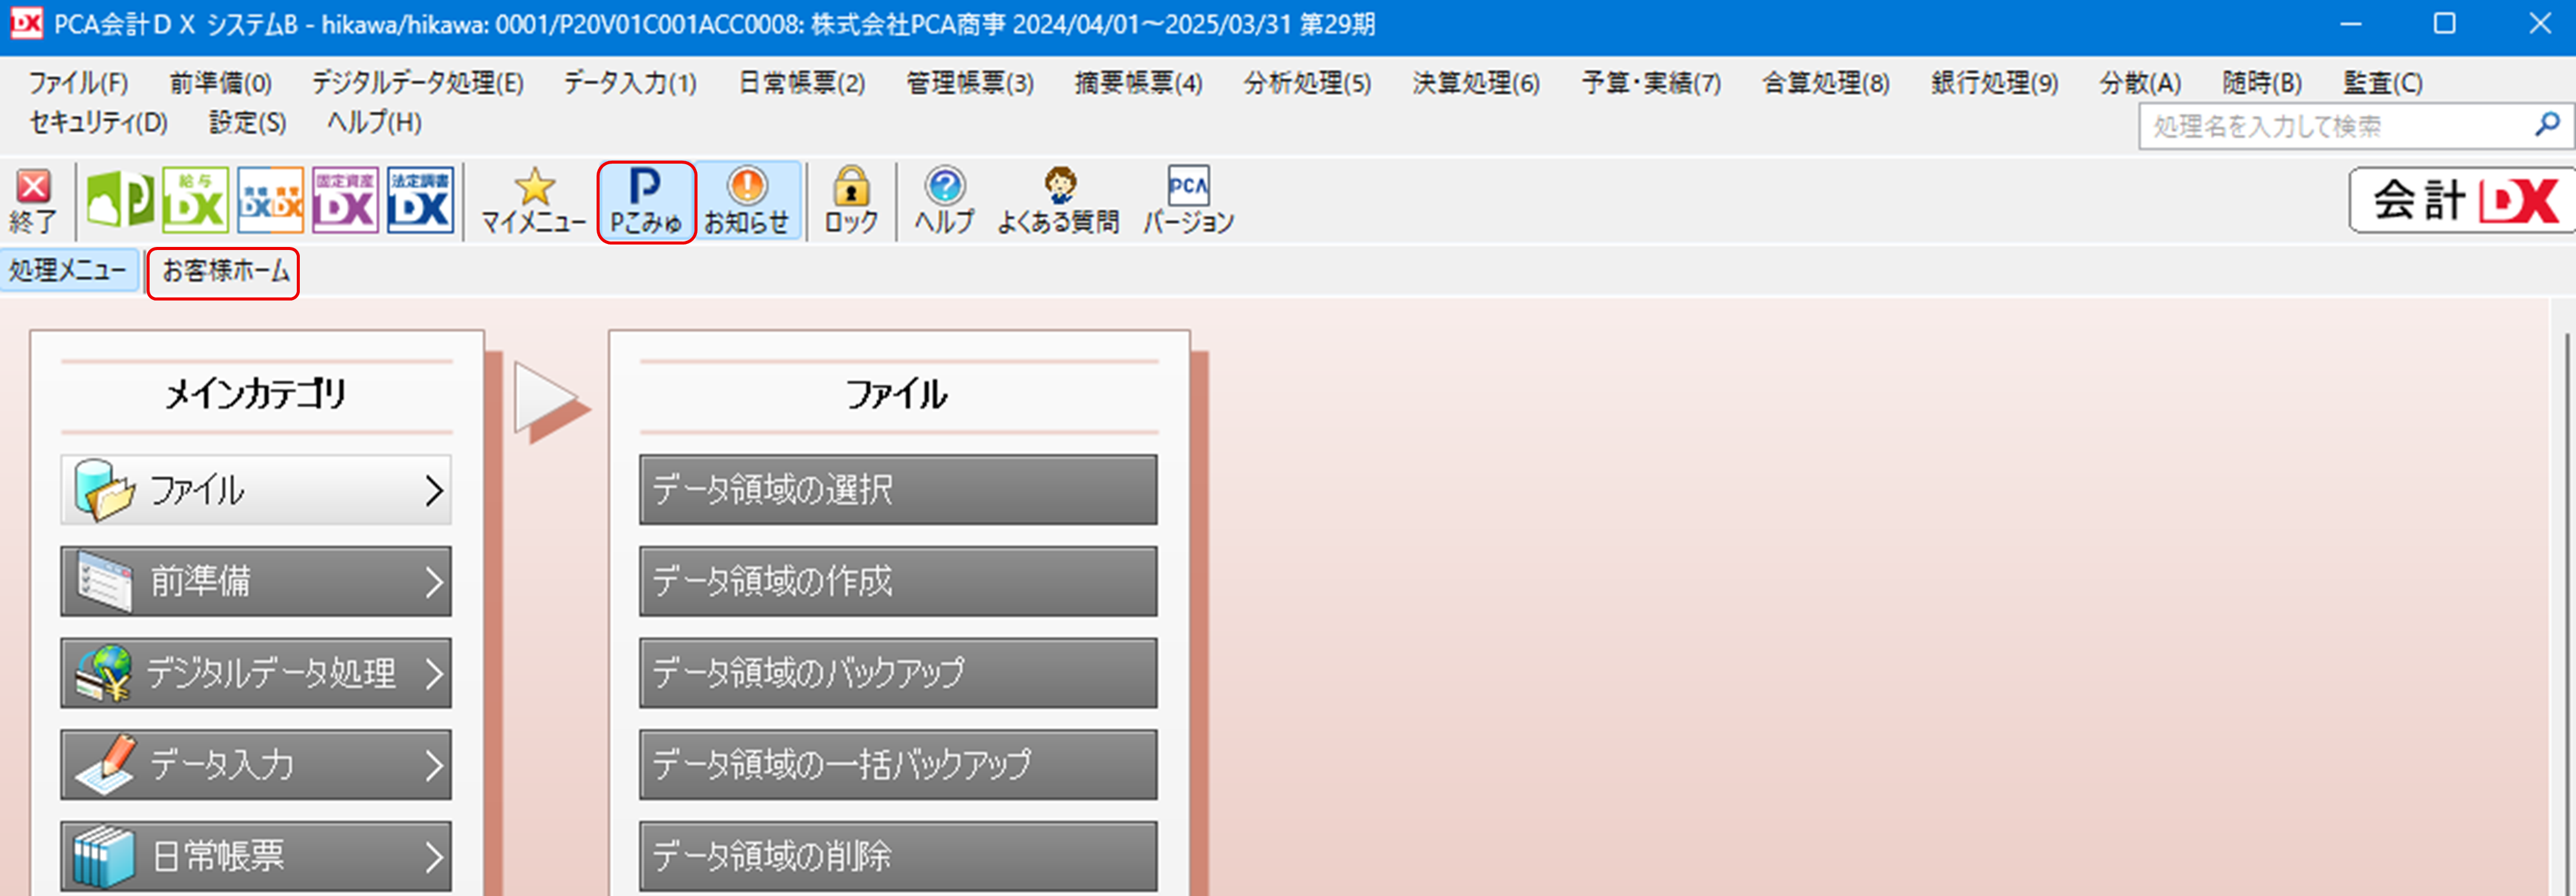Open よくある質問 FAQ icon

point(1059,201)
